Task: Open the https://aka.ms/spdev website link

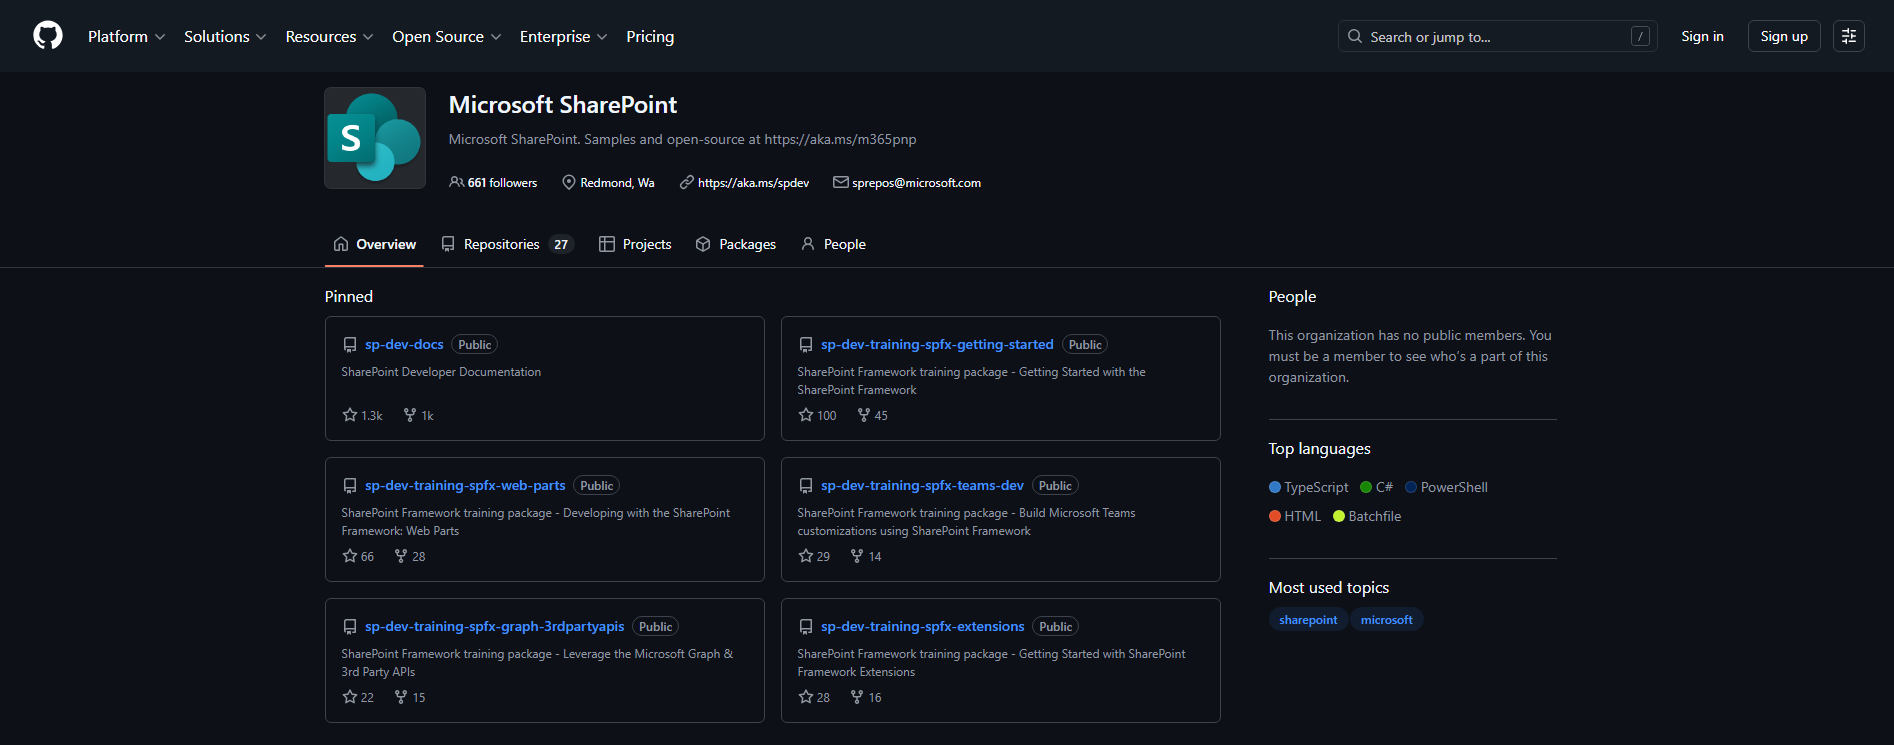Action: tap(753, 183)
